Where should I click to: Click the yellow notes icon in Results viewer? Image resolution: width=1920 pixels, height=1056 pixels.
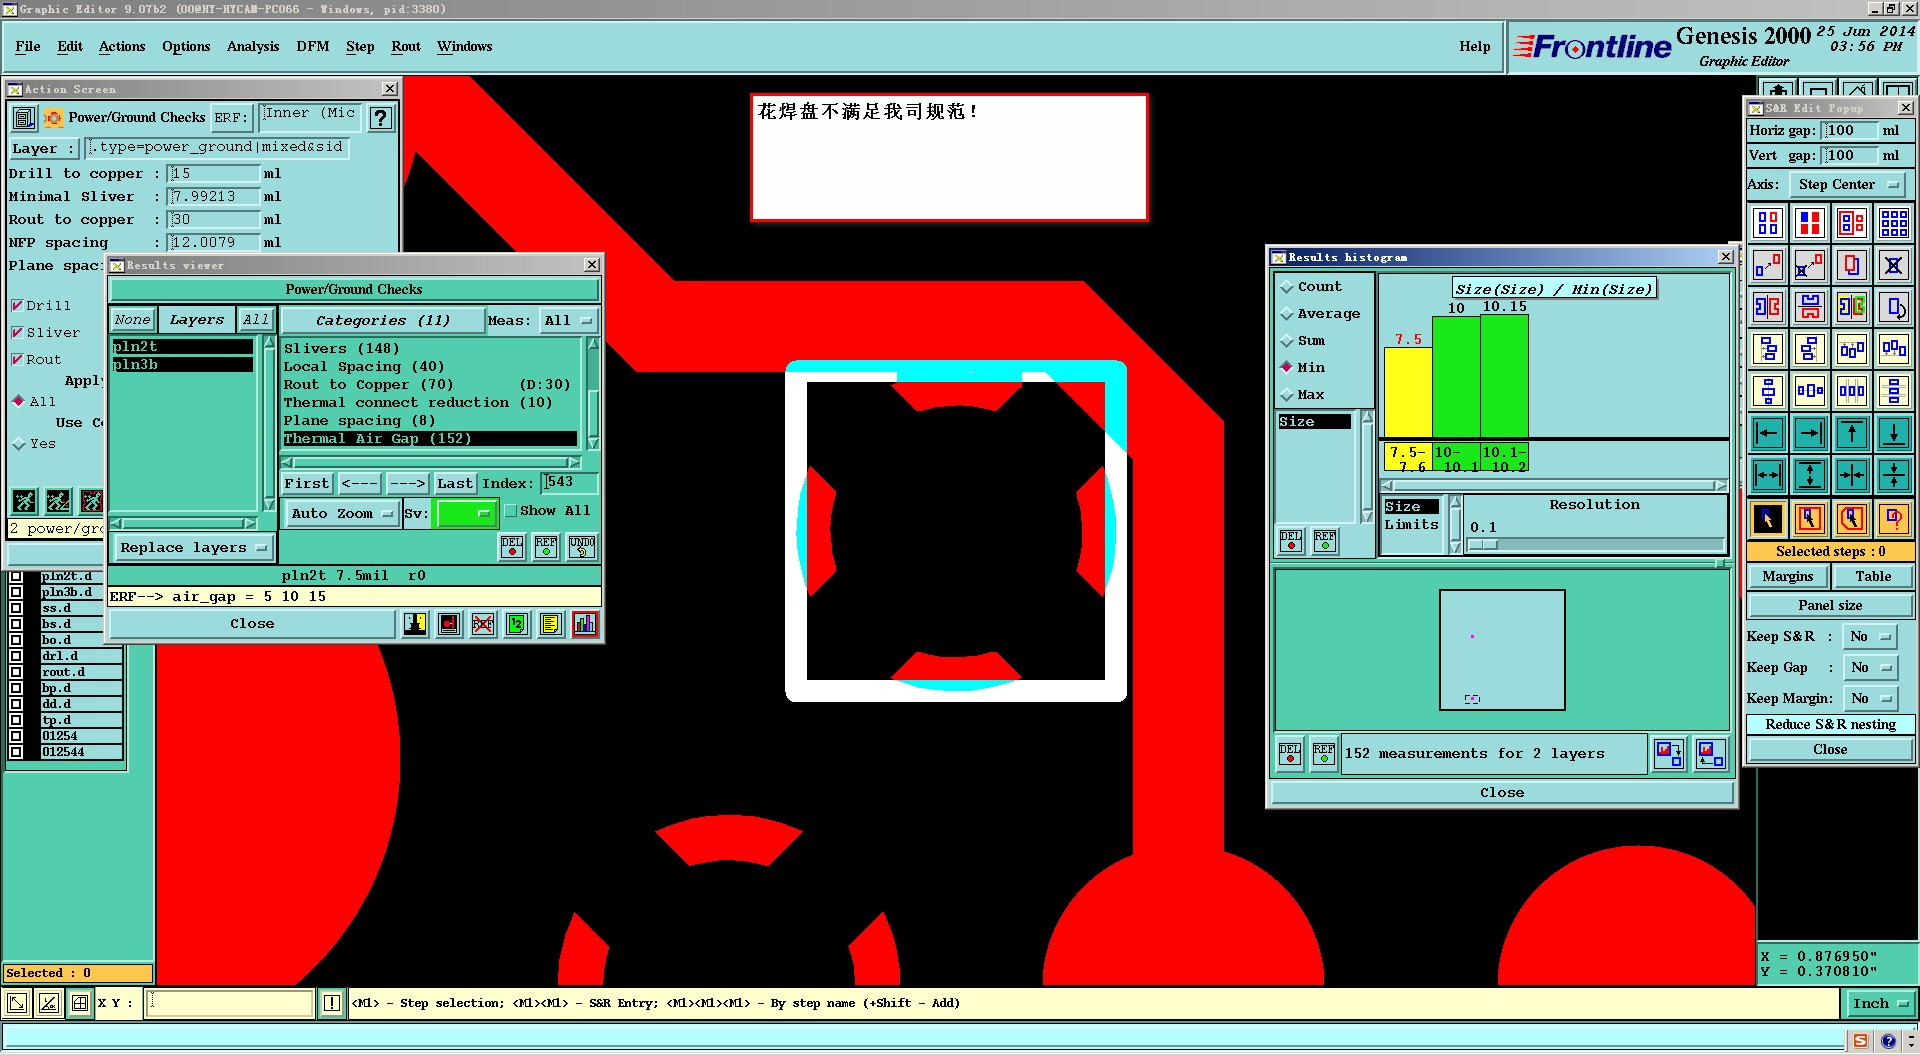(550, 624)
